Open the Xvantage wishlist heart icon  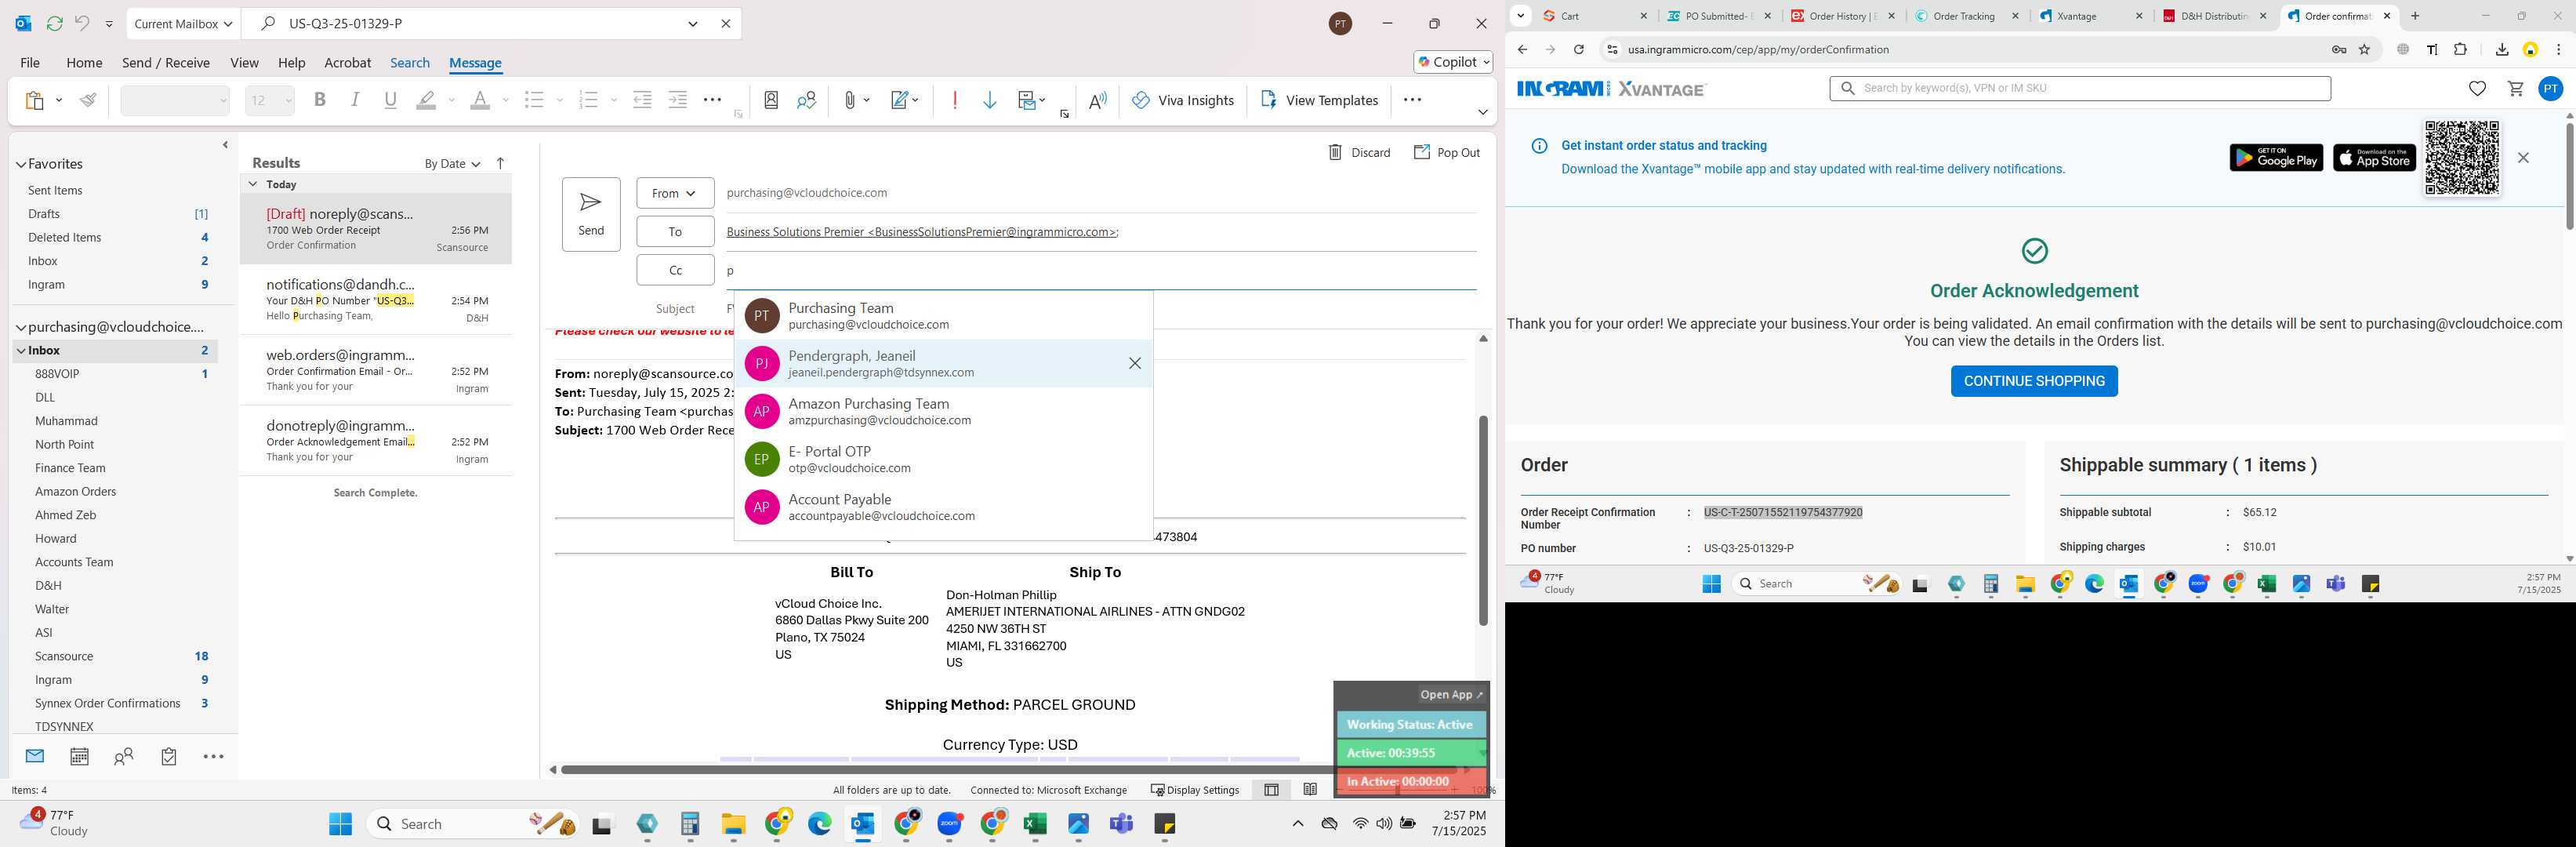pyautogui.click(x=2477, y=89)
